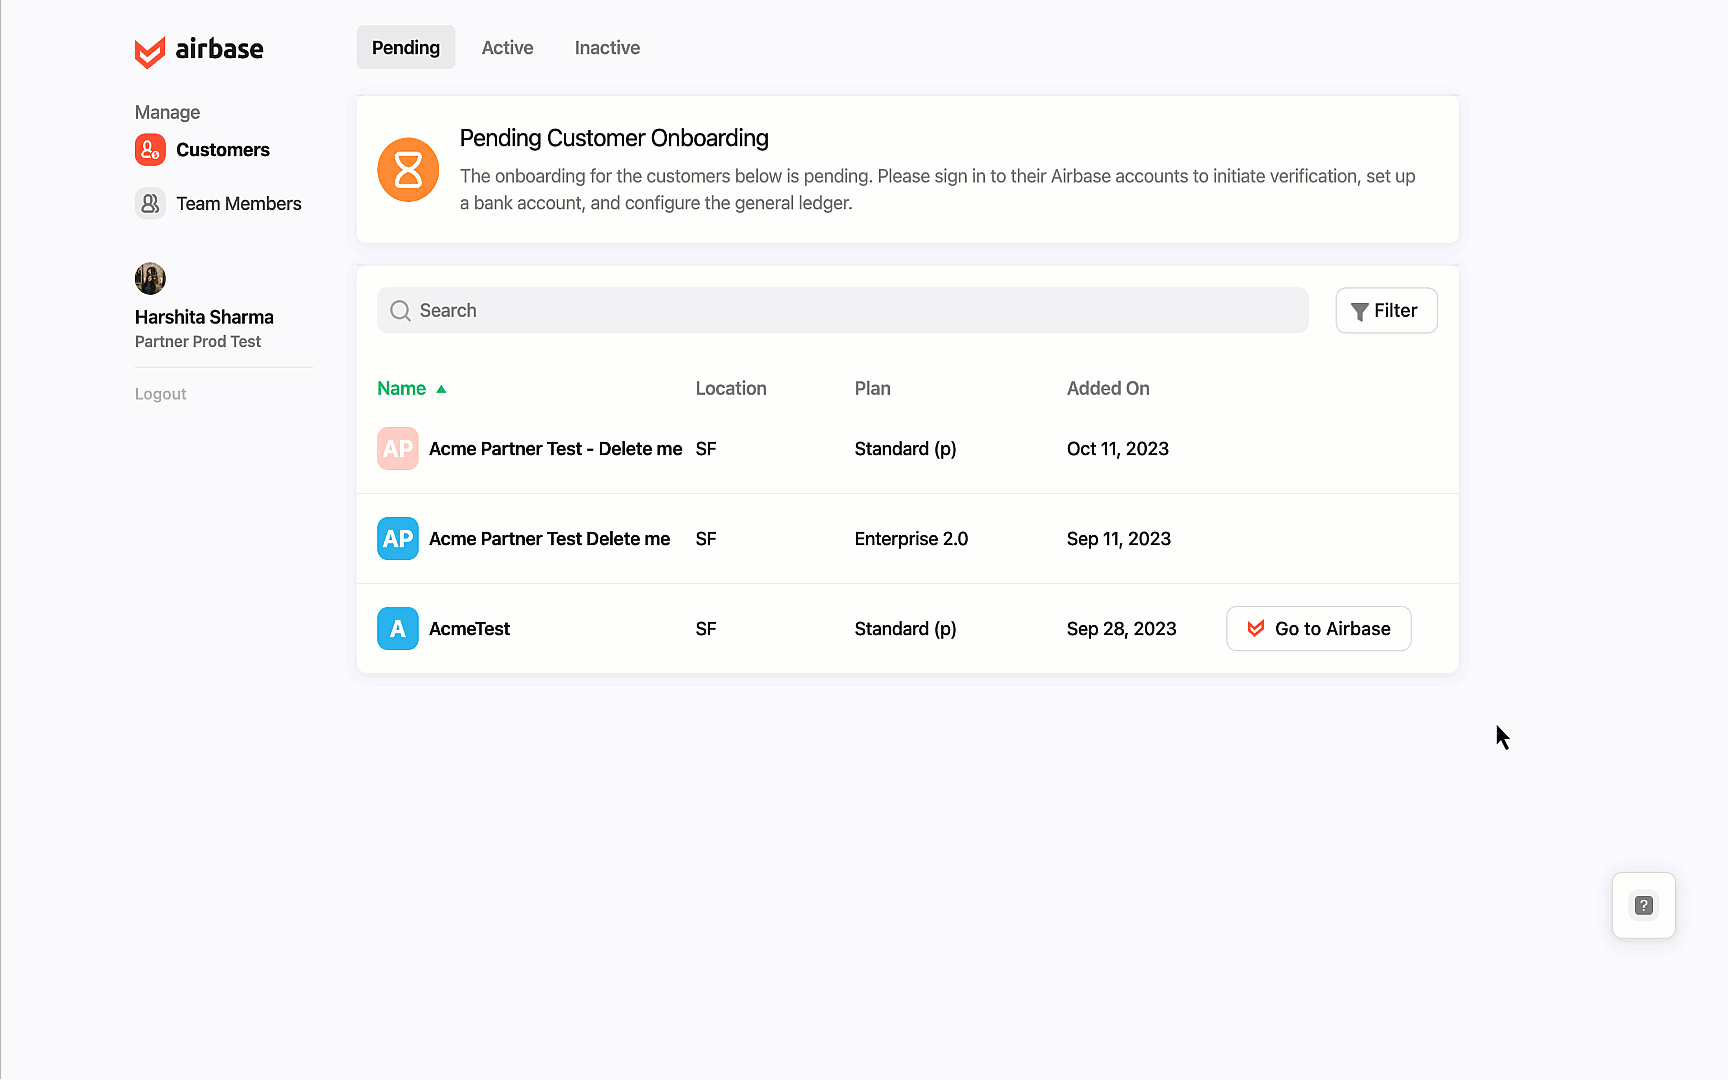Open the help question mark widget

(x=1644, y=906)
